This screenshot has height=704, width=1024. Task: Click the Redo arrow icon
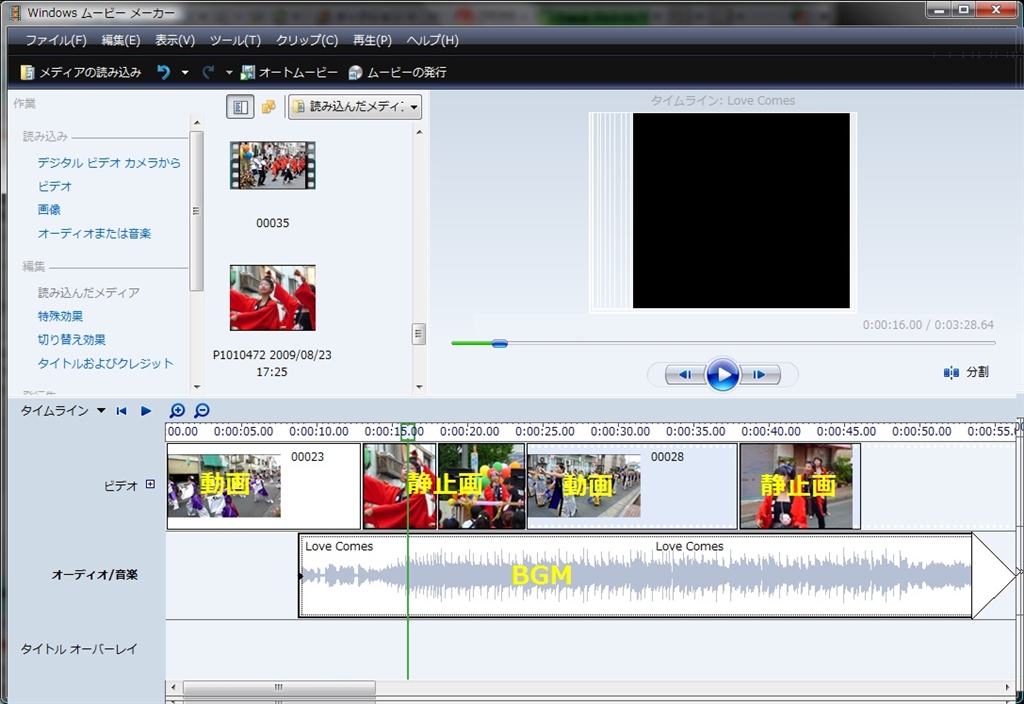click(208, 72)
